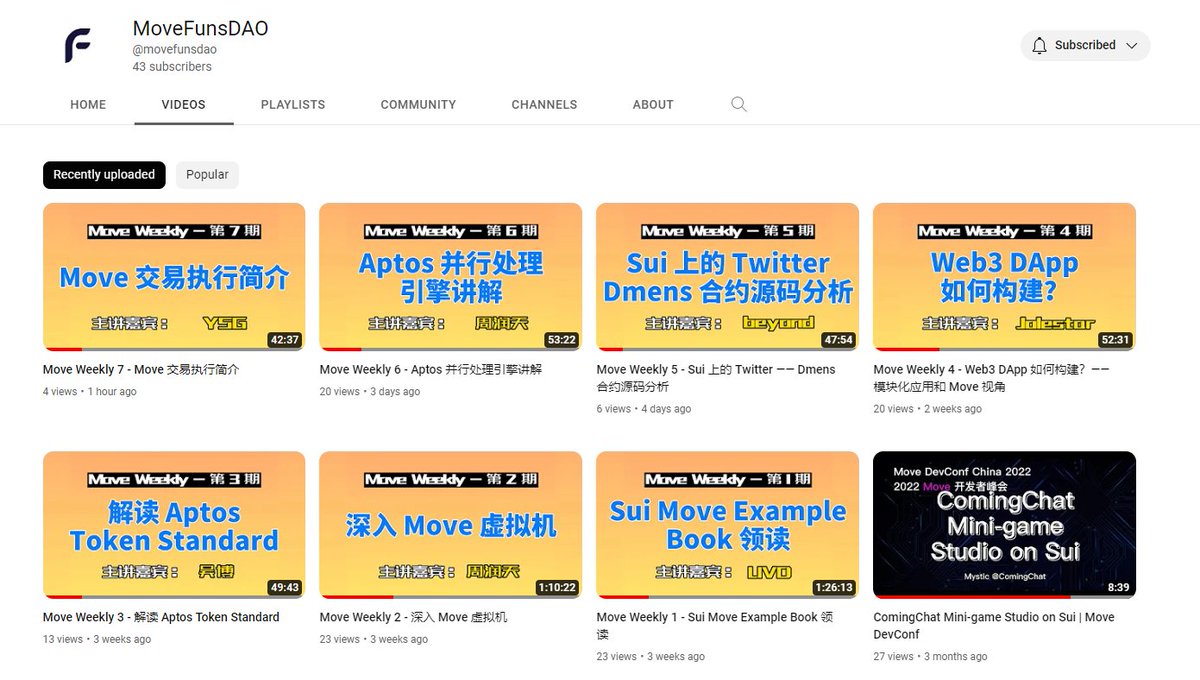Click the bell icon in Subscribed button

pyautogui.click(x=1039, y=45)
